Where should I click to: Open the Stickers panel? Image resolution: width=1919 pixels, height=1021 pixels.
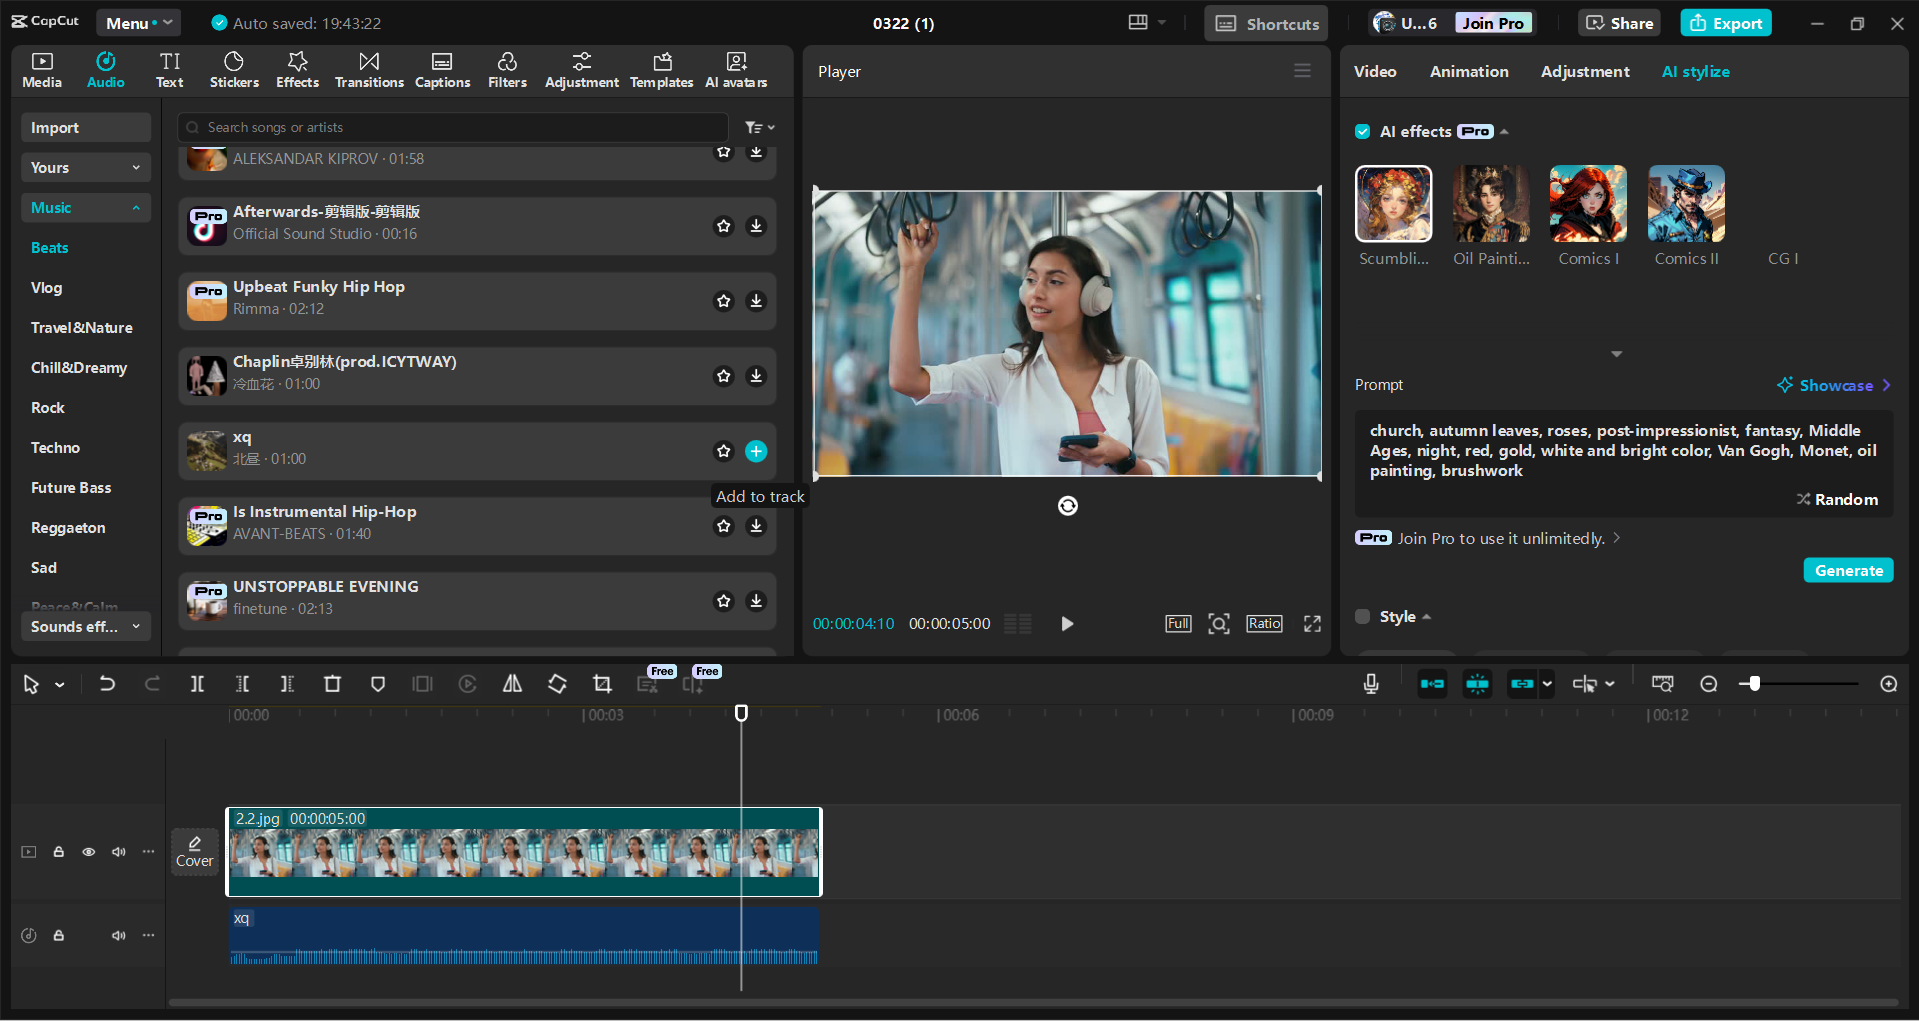234,70
